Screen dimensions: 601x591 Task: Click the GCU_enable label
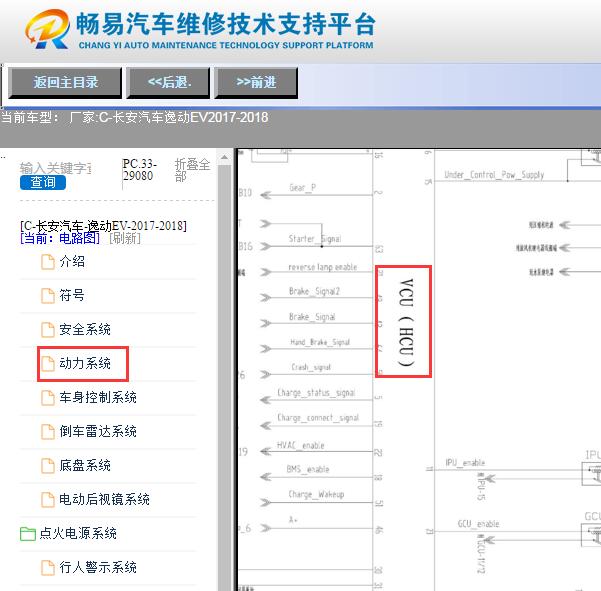click(478, 524)
